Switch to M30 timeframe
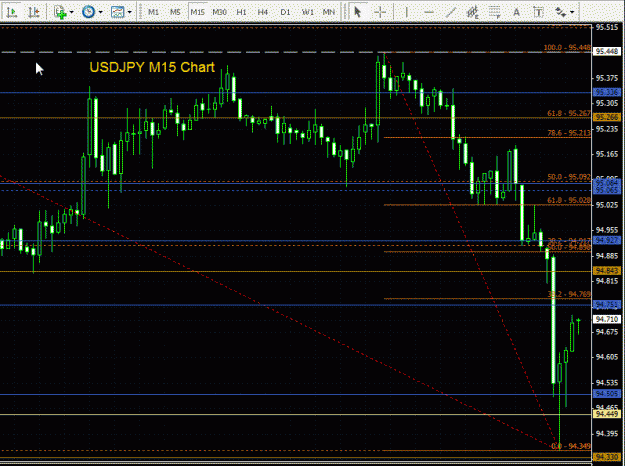Image resolution: width=625 pixels, height=466 pixels. [219, 12]
